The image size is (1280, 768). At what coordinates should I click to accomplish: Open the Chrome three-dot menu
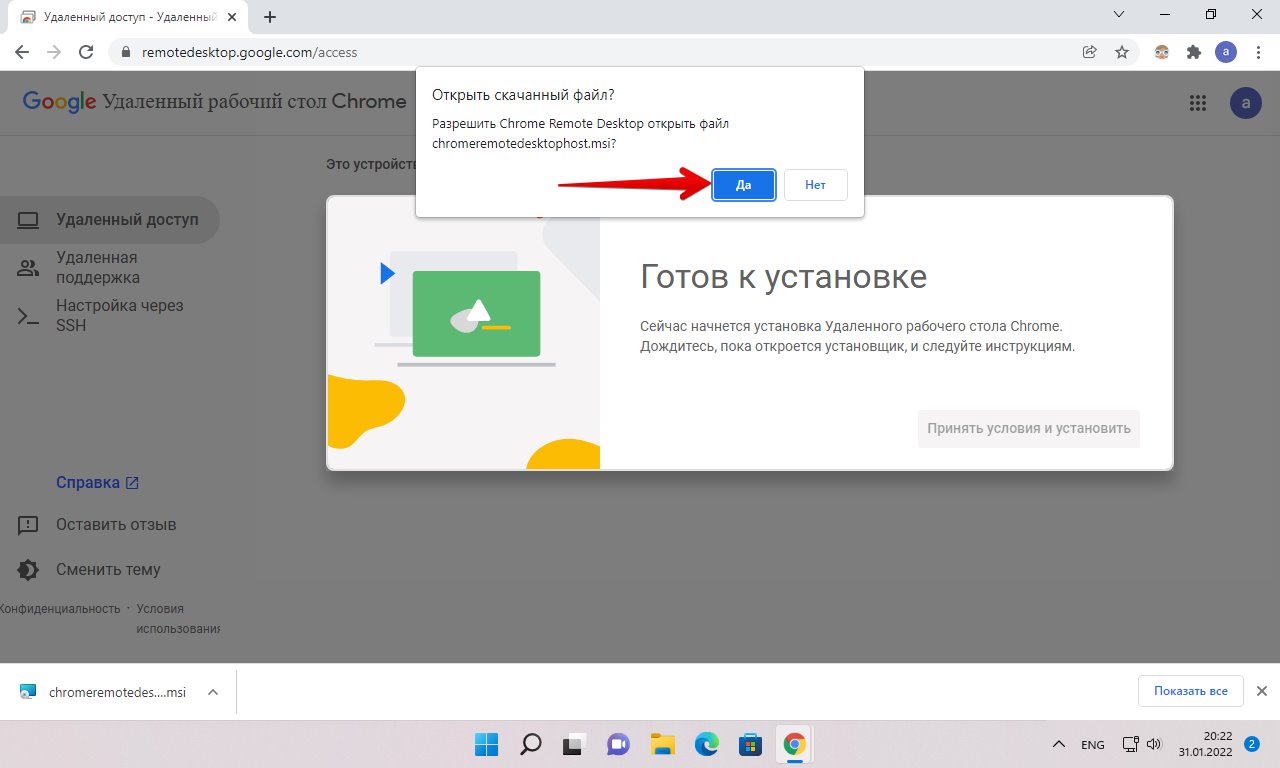[x=1257, y=52]
